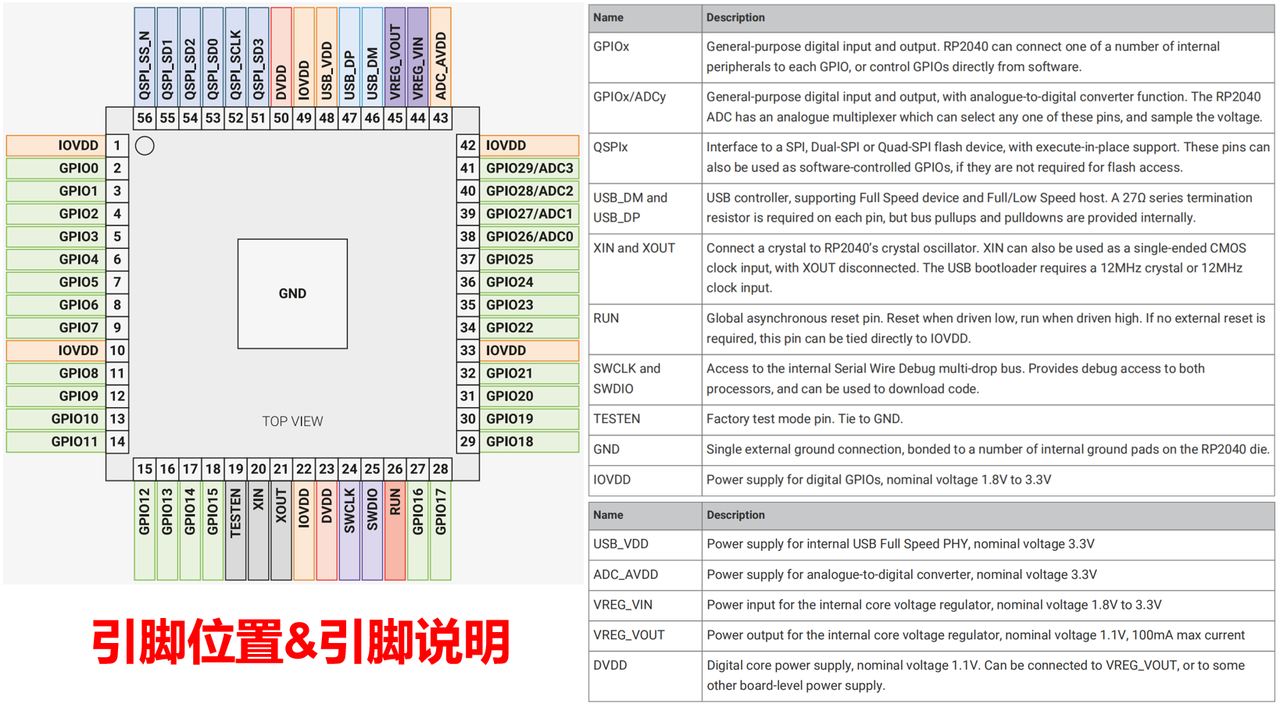The width and height of the screenshot is (1280, 707).
Task: Click the VREG_VIN pin label on the chip diagram
Action: (418, 56)
